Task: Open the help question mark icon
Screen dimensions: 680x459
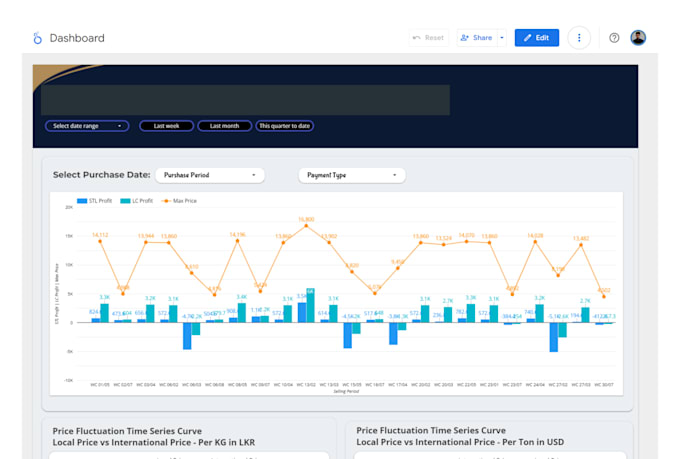Action: [614, 38]
